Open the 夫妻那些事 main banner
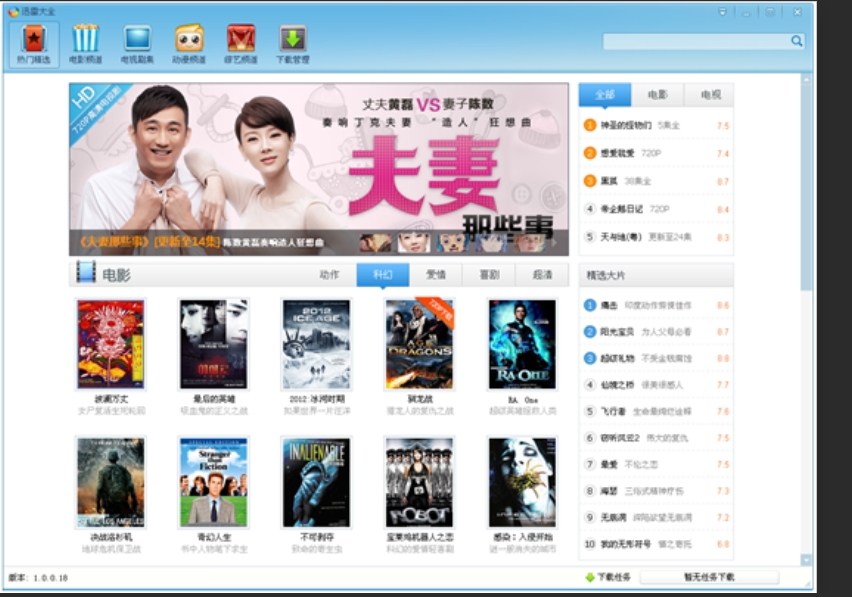Screen dimensions: 852x597 click(319, 169)
